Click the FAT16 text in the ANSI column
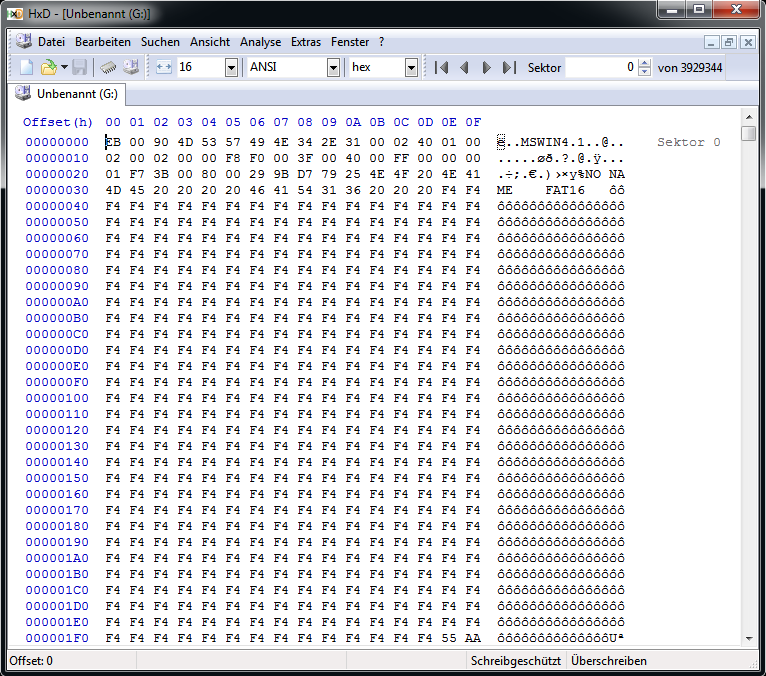 (565, 190)
